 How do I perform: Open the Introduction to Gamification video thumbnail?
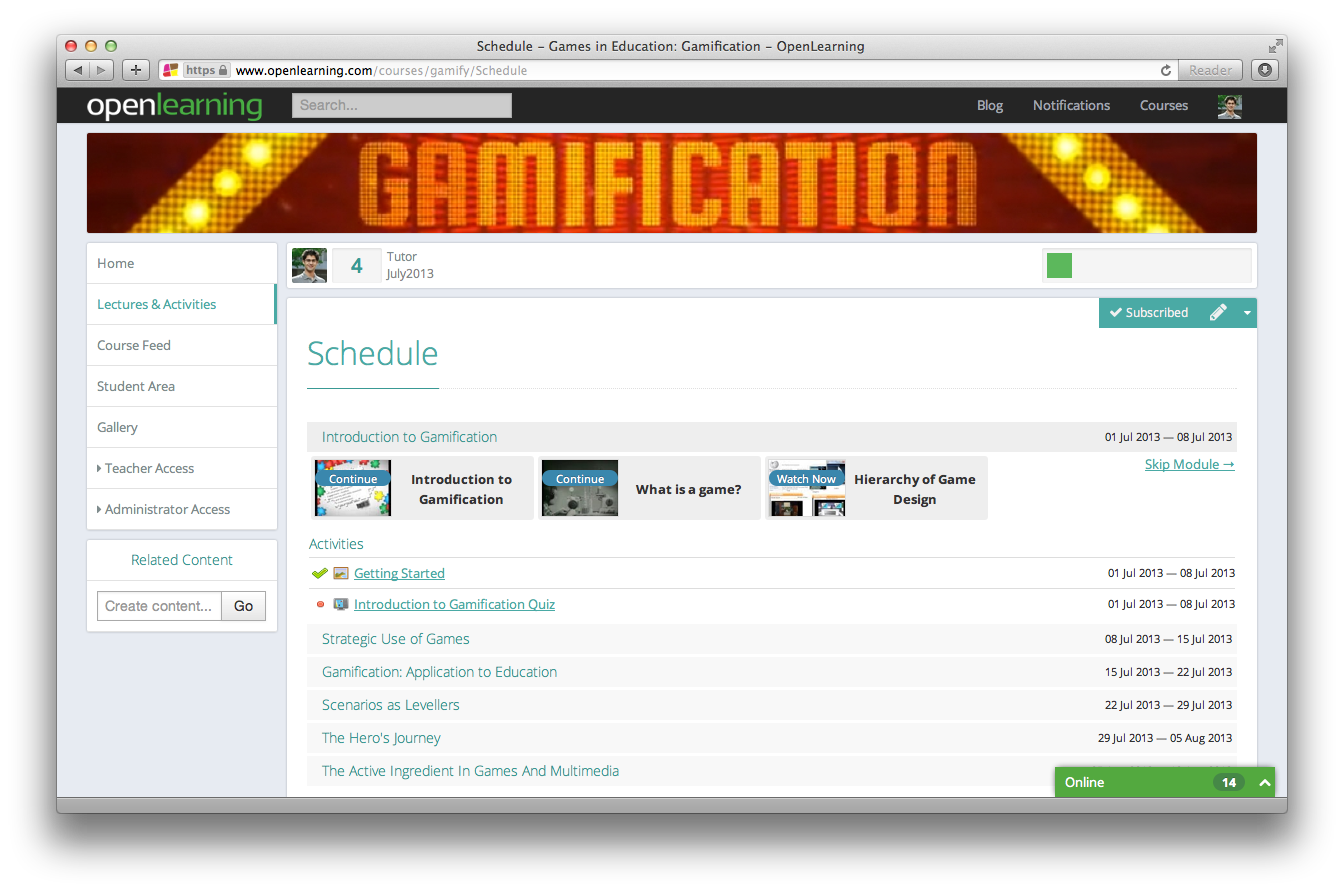[x=353, y=488]
